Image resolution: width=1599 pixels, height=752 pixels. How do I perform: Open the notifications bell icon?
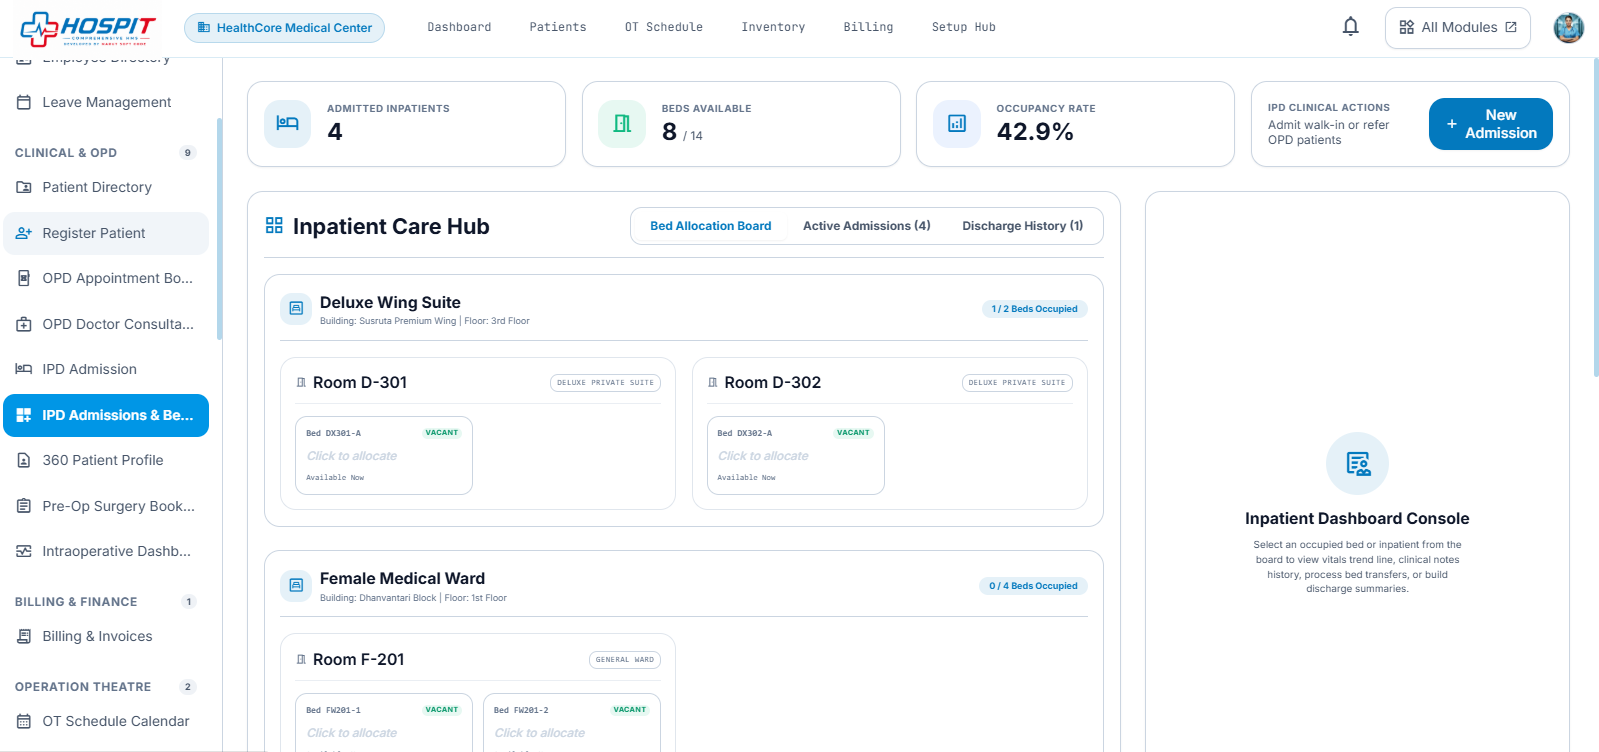pos(1350,27)
